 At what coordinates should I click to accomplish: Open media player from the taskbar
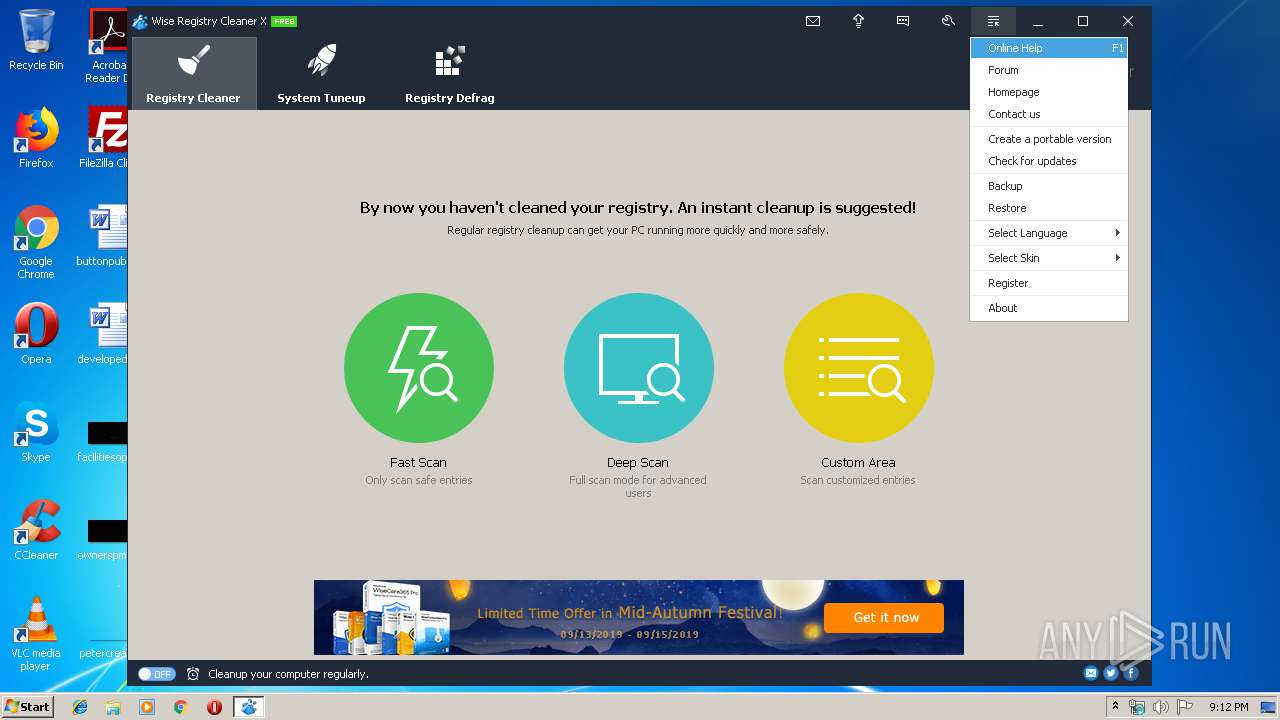147,707
